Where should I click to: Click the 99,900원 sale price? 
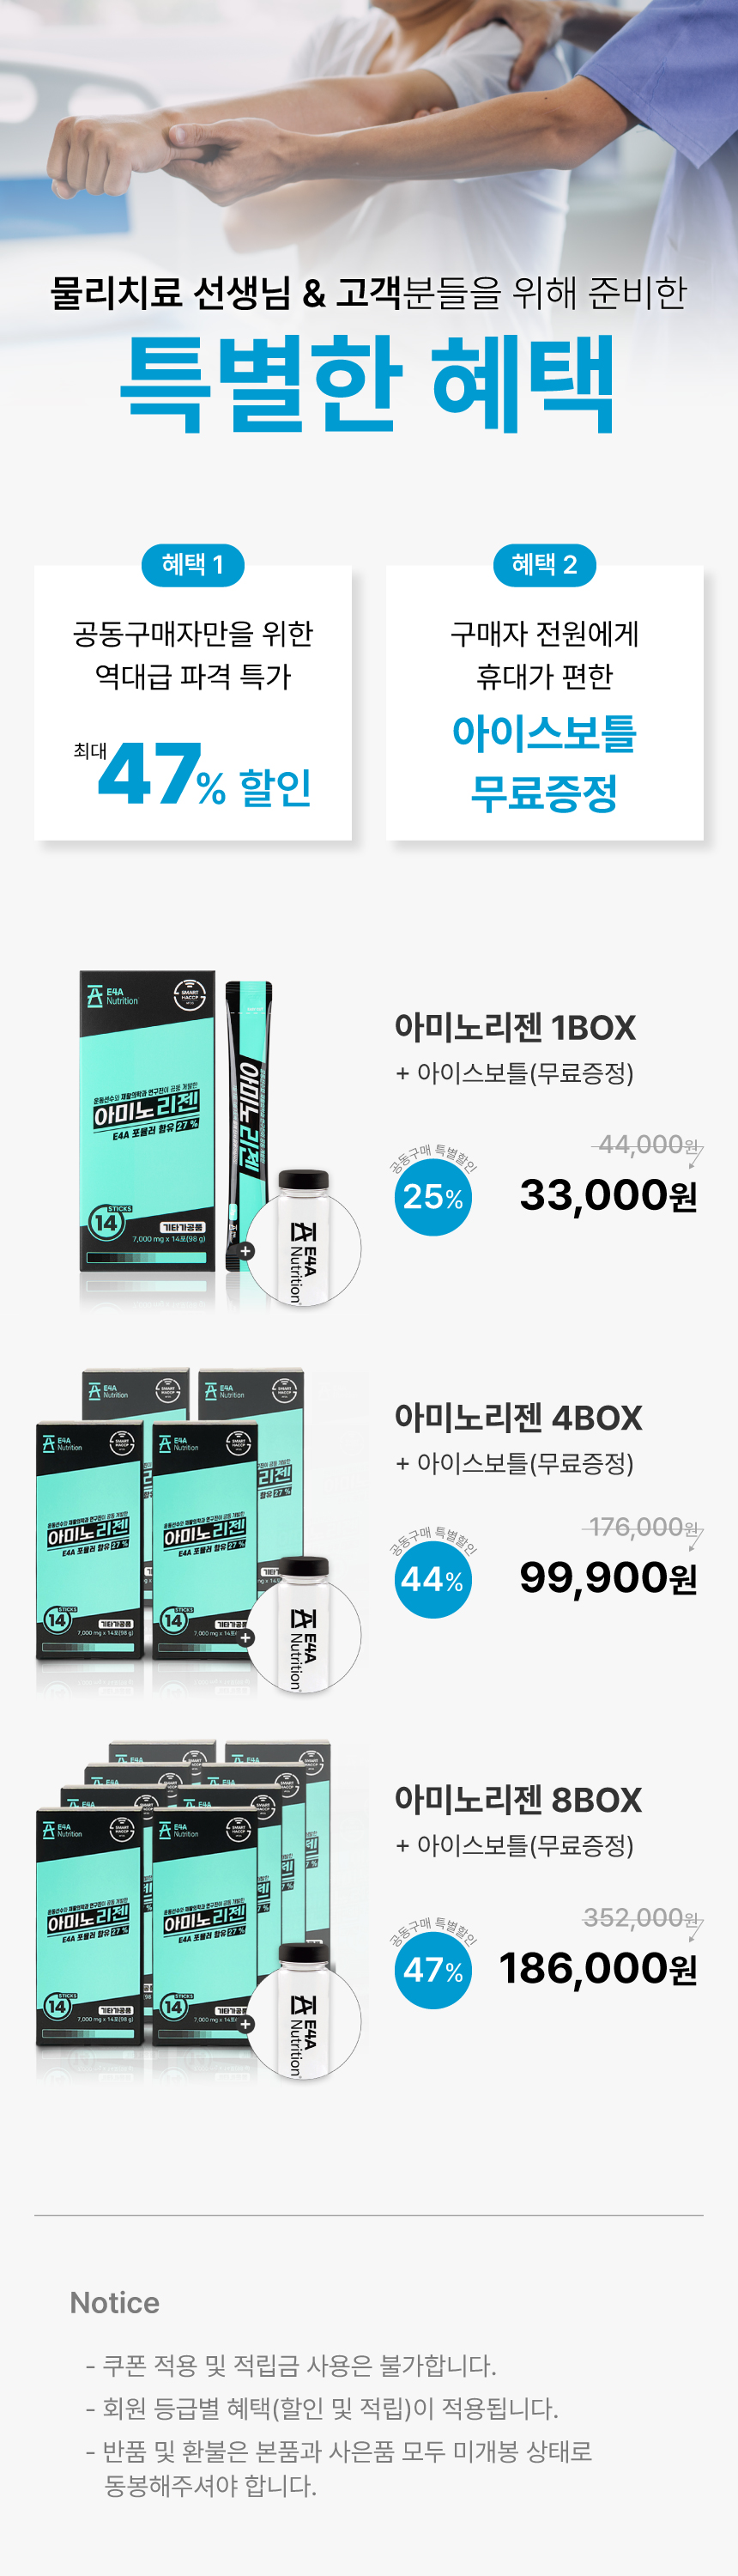click(608, 1578)
